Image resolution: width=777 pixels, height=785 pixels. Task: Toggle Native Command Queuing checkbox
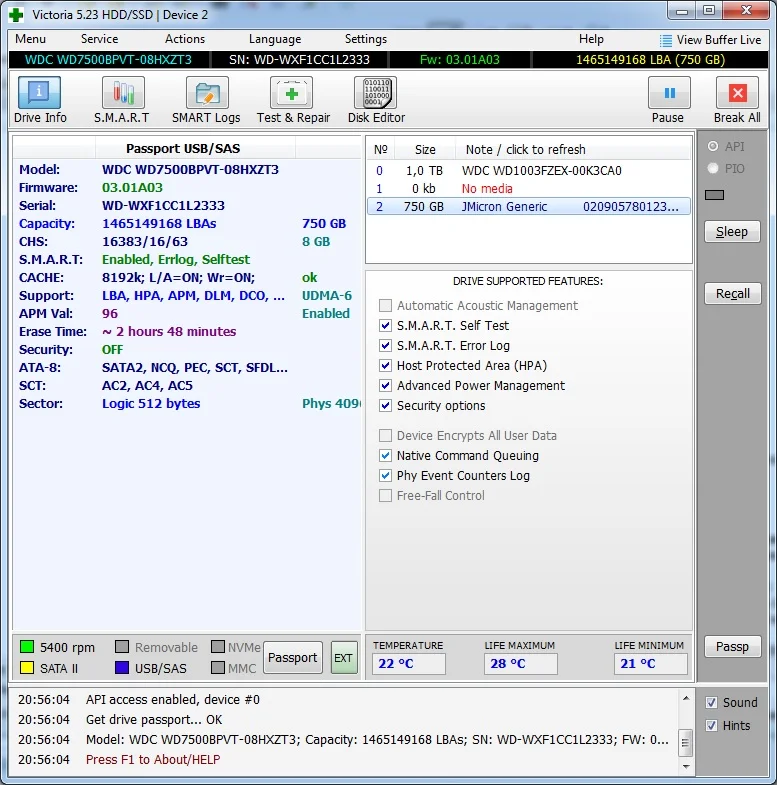385,456
